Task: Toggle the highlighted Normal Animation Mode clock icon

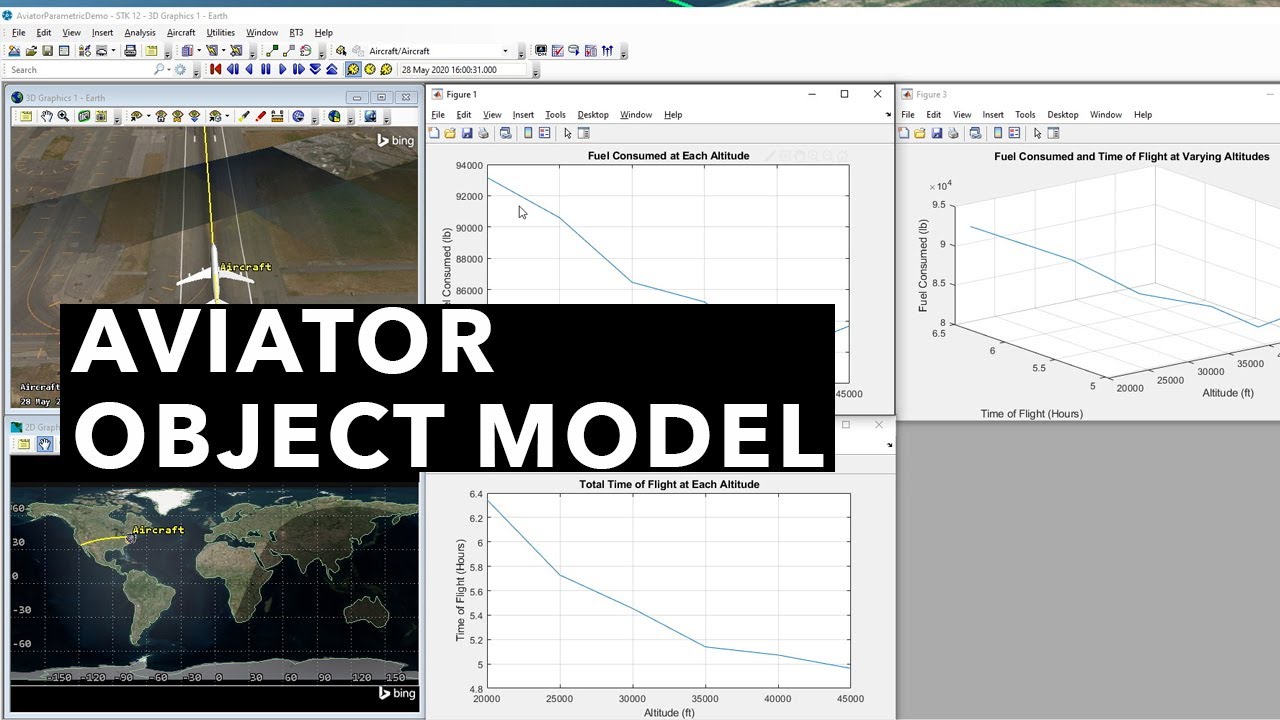Action: pyautogui.click(x=353, y=69)
